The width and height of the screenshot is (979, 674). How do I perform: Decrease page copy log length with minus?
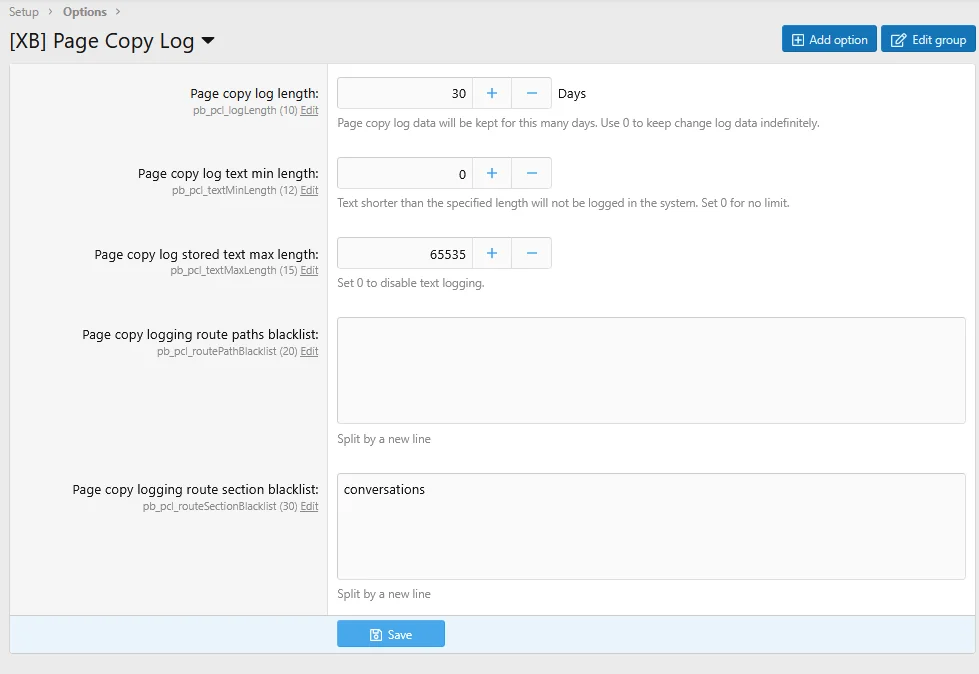[531, 93]
